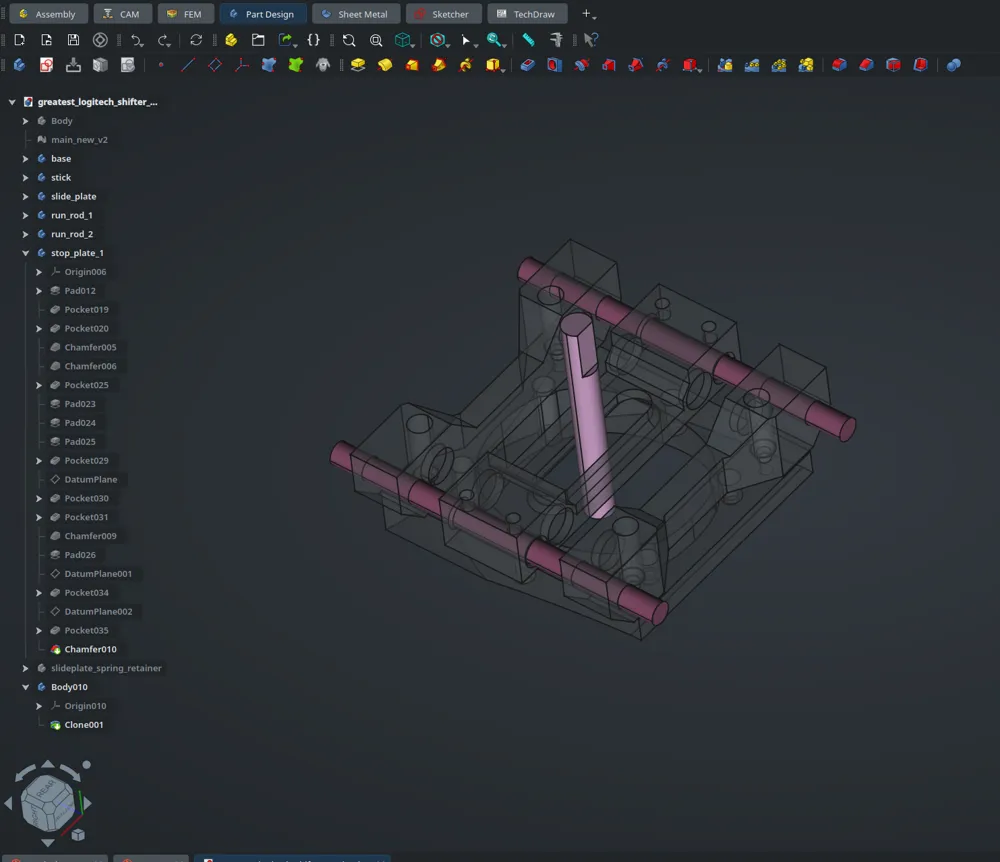Click the Undo arrow
Screen dimensions: 1000x862
tap(136, 40)
